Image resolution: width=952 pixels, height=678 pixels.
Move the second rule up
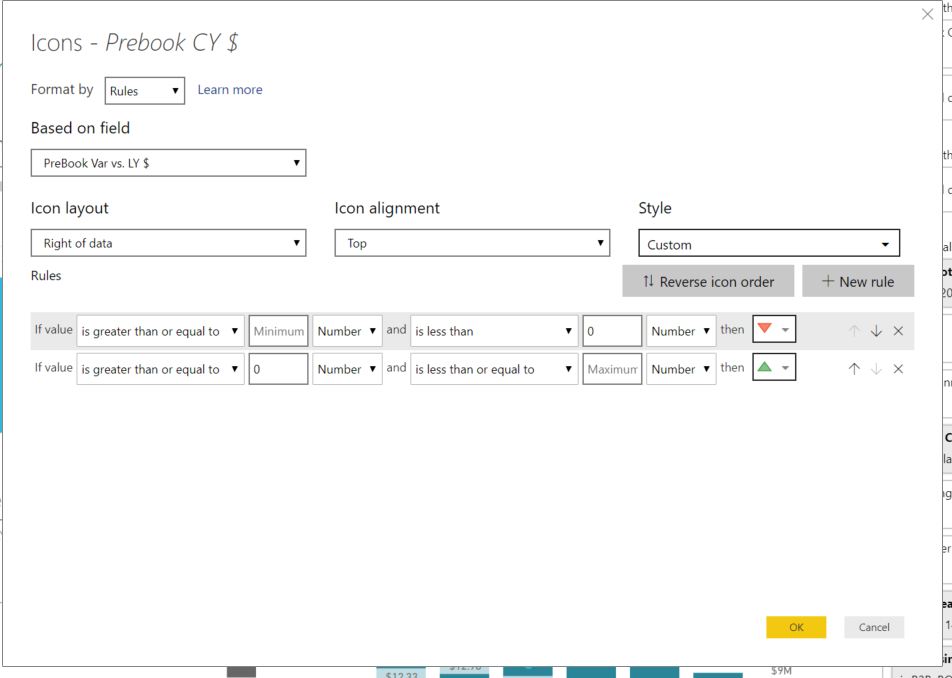(x=854, y=368)
